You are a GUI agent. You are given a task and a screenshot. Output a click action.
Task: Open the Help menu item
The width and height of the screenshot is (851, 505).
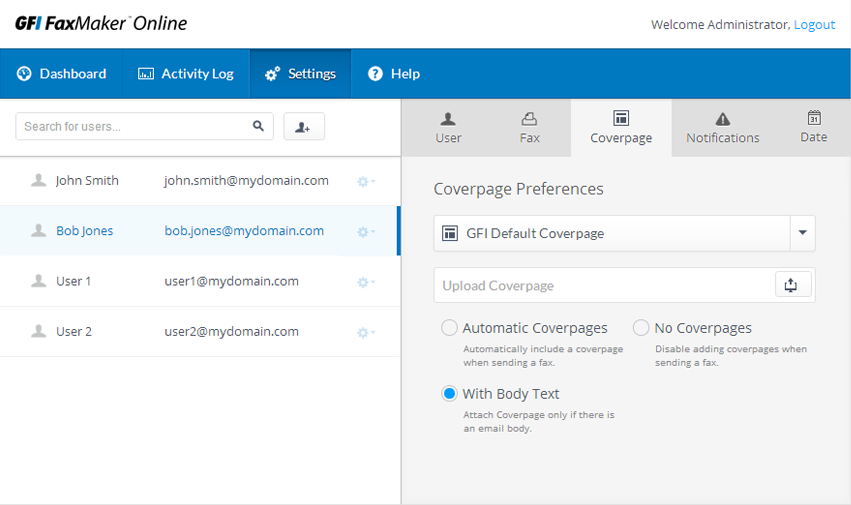(394, 74)
